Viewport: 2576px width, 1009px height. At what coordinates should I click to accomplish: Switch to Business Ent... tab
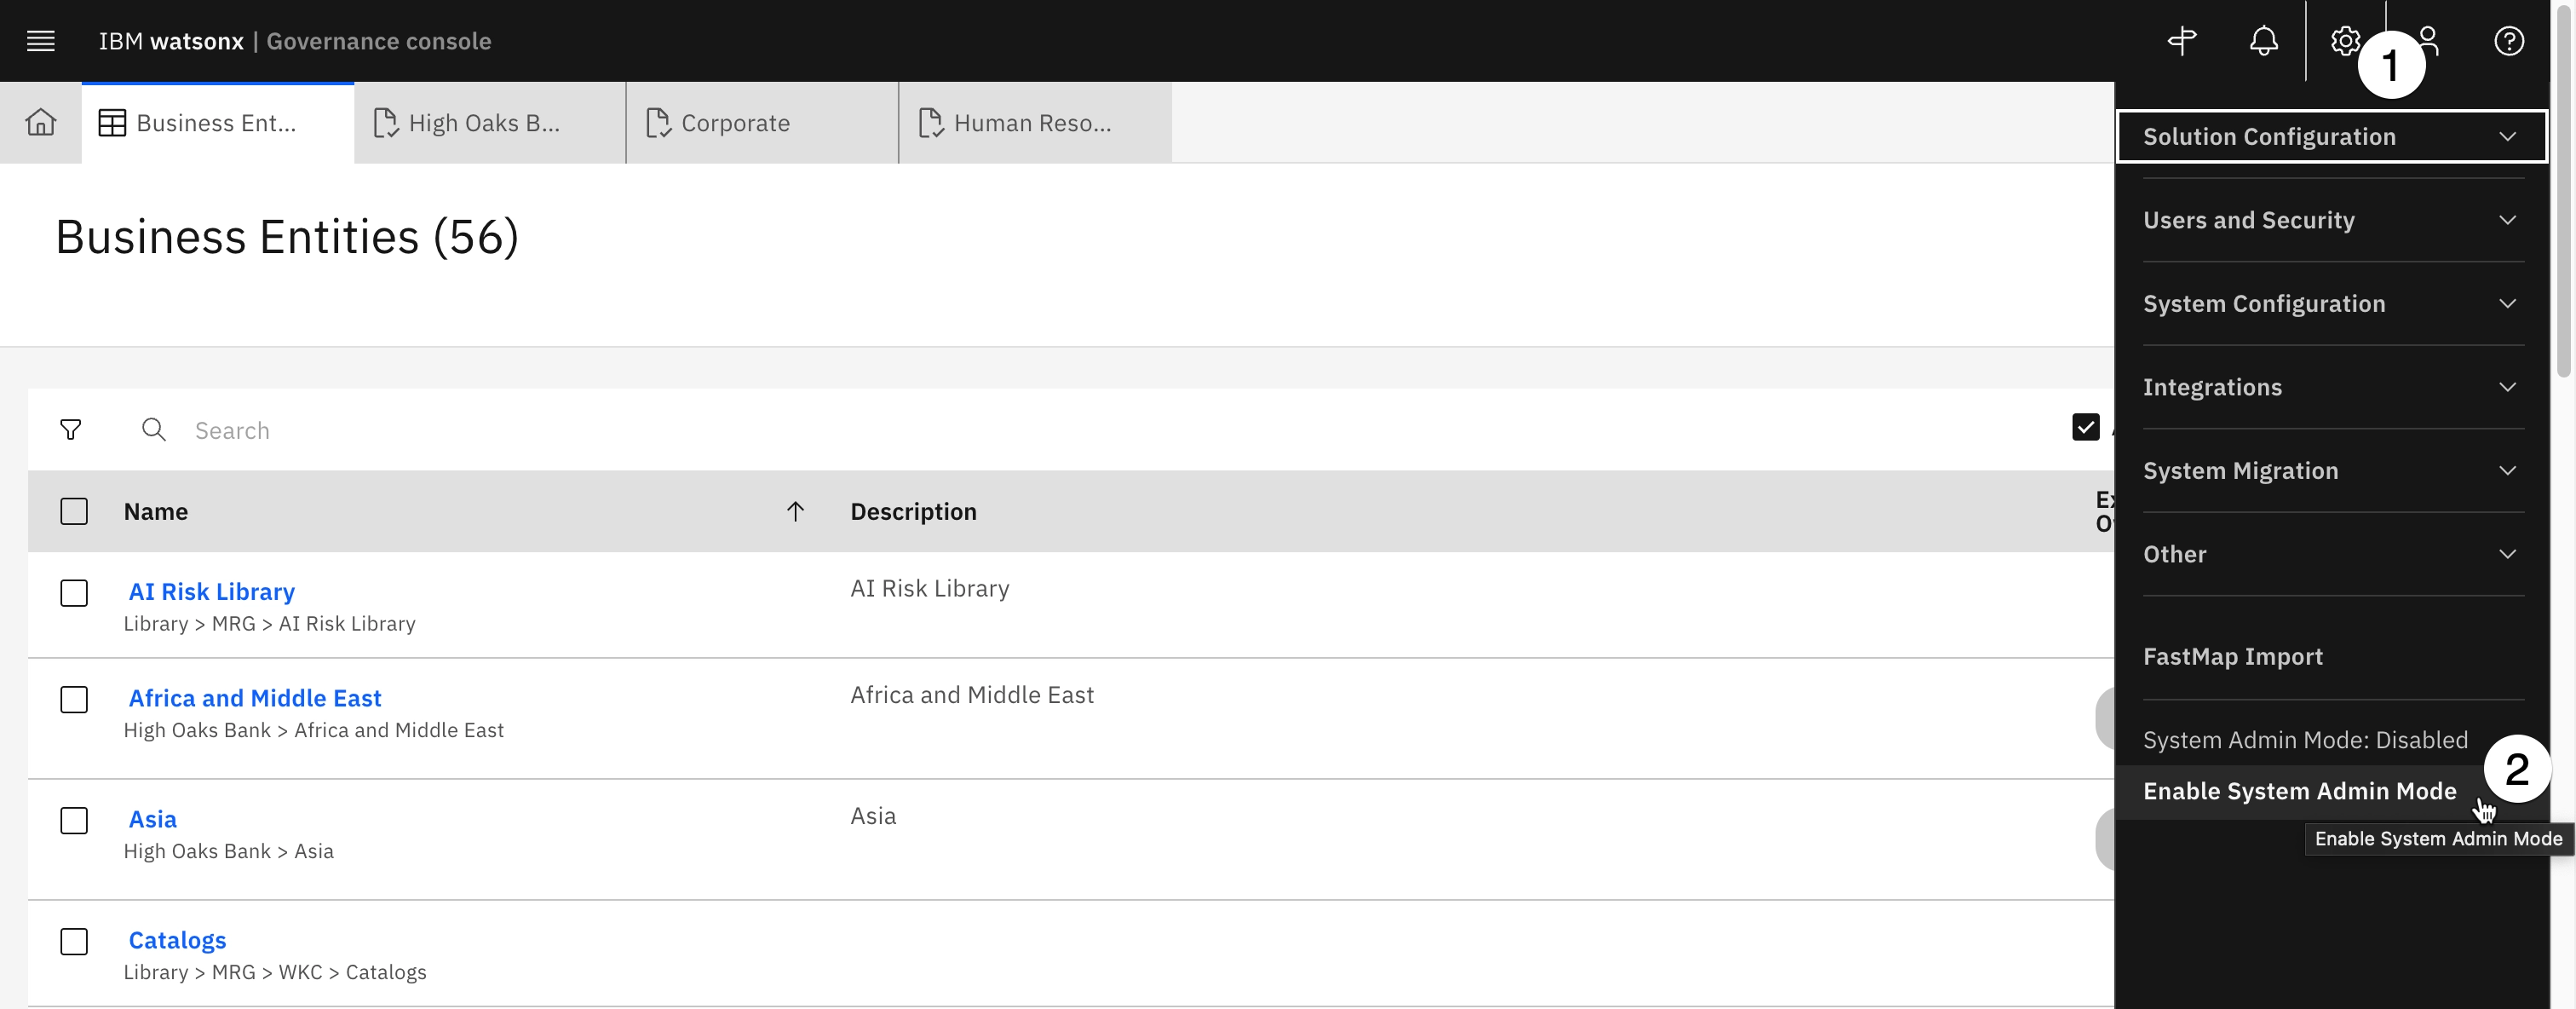218,123
